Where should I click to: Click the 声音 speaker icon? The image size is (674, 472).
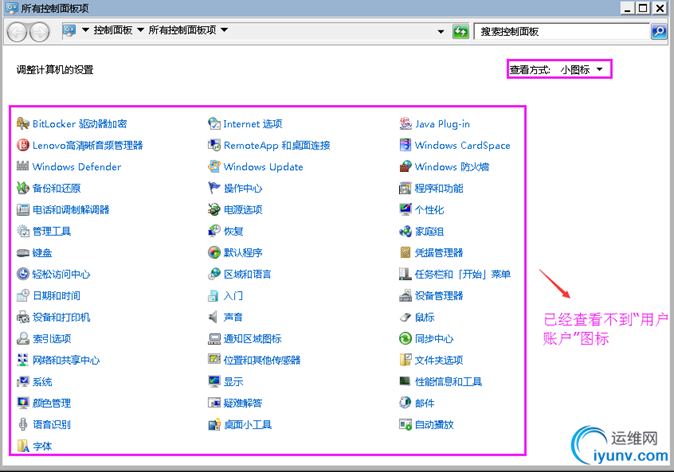[x=214, y=317]
